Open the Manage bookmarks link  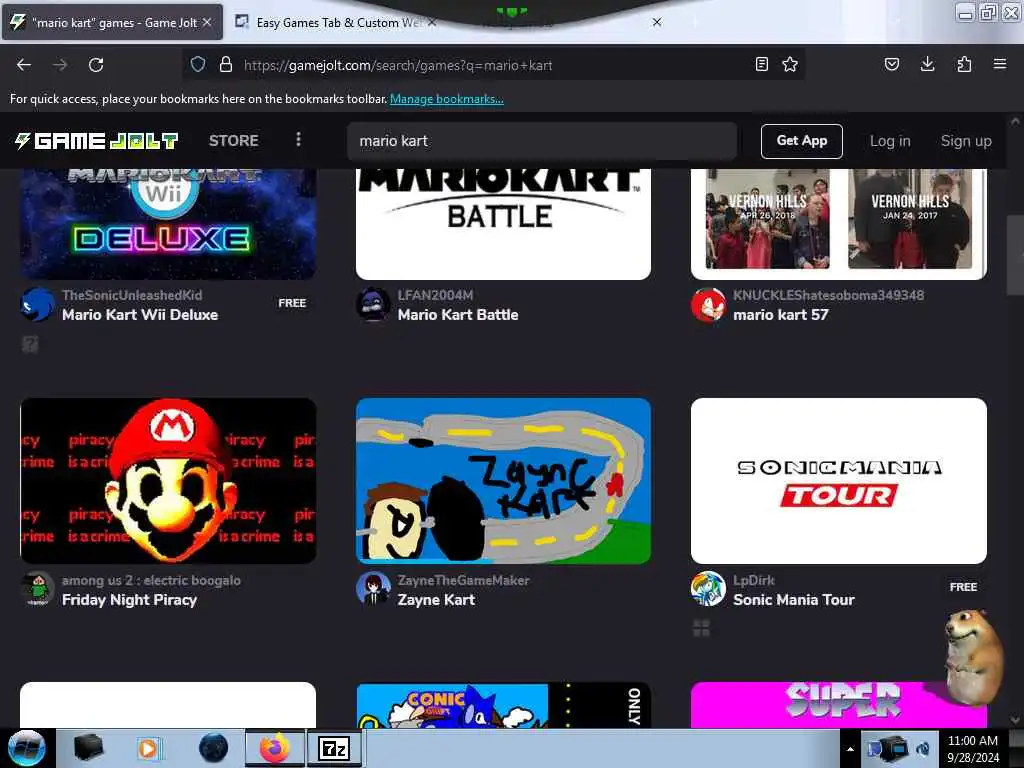447,99
